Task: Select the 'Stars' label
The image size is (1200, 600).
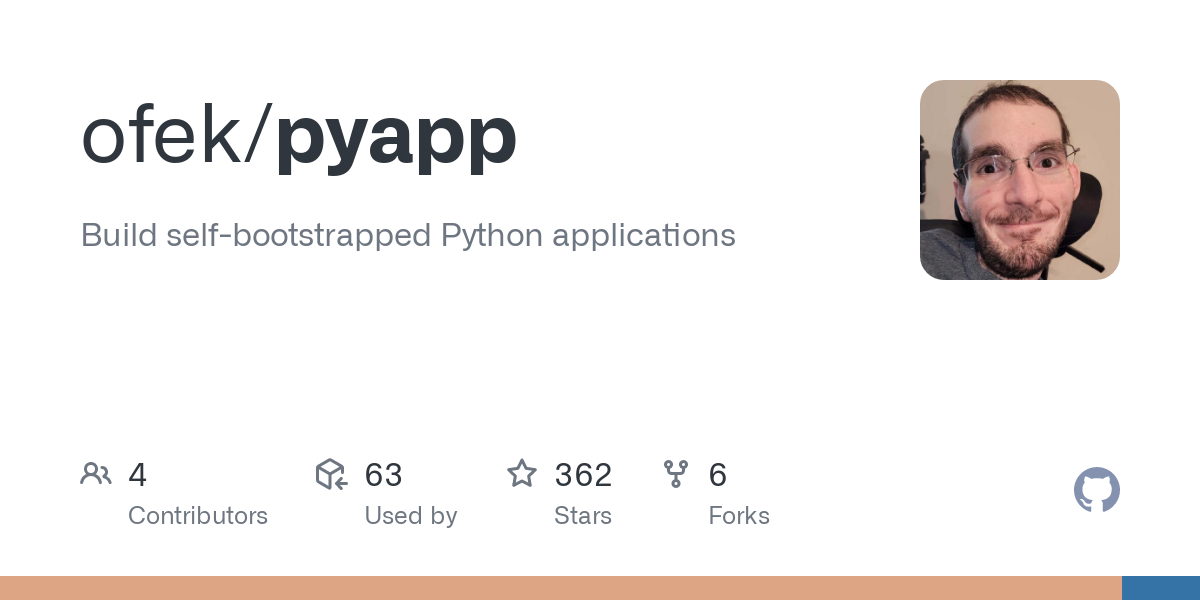Action: pos(583,516)
